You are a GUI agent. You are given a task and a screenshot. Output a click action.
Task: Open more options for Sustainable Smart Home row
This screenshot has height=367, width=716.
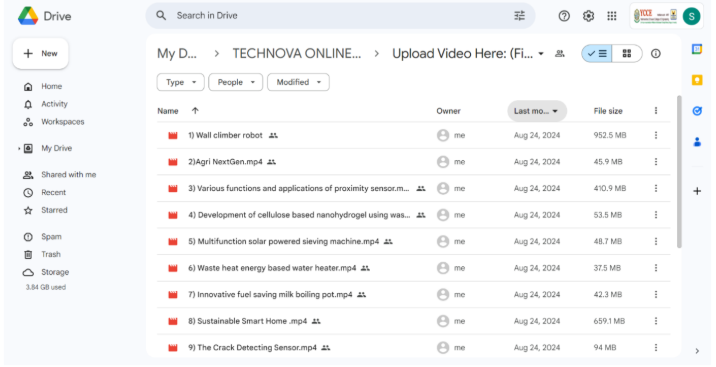pyautogui.click(x=656, y=321)
